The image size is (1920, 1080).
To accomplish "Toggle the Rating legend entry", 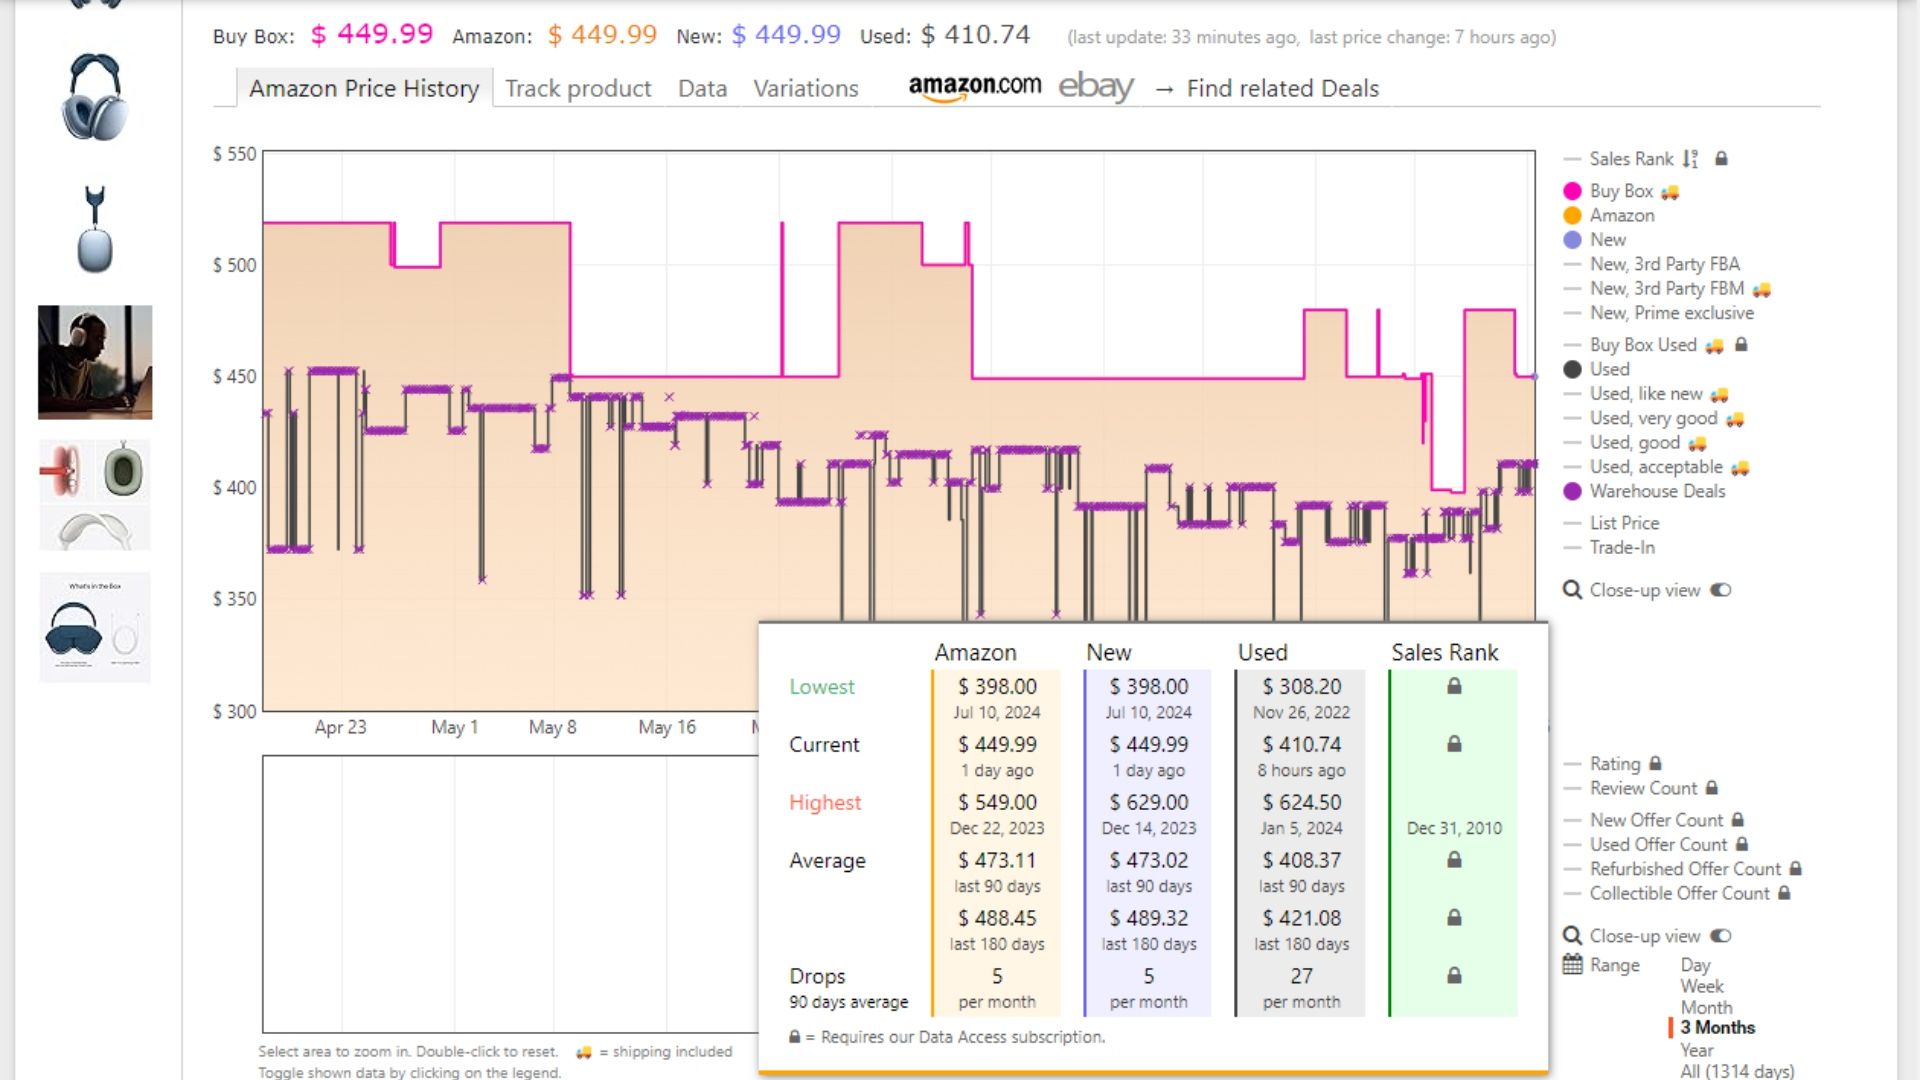I will pos(1615,764).
